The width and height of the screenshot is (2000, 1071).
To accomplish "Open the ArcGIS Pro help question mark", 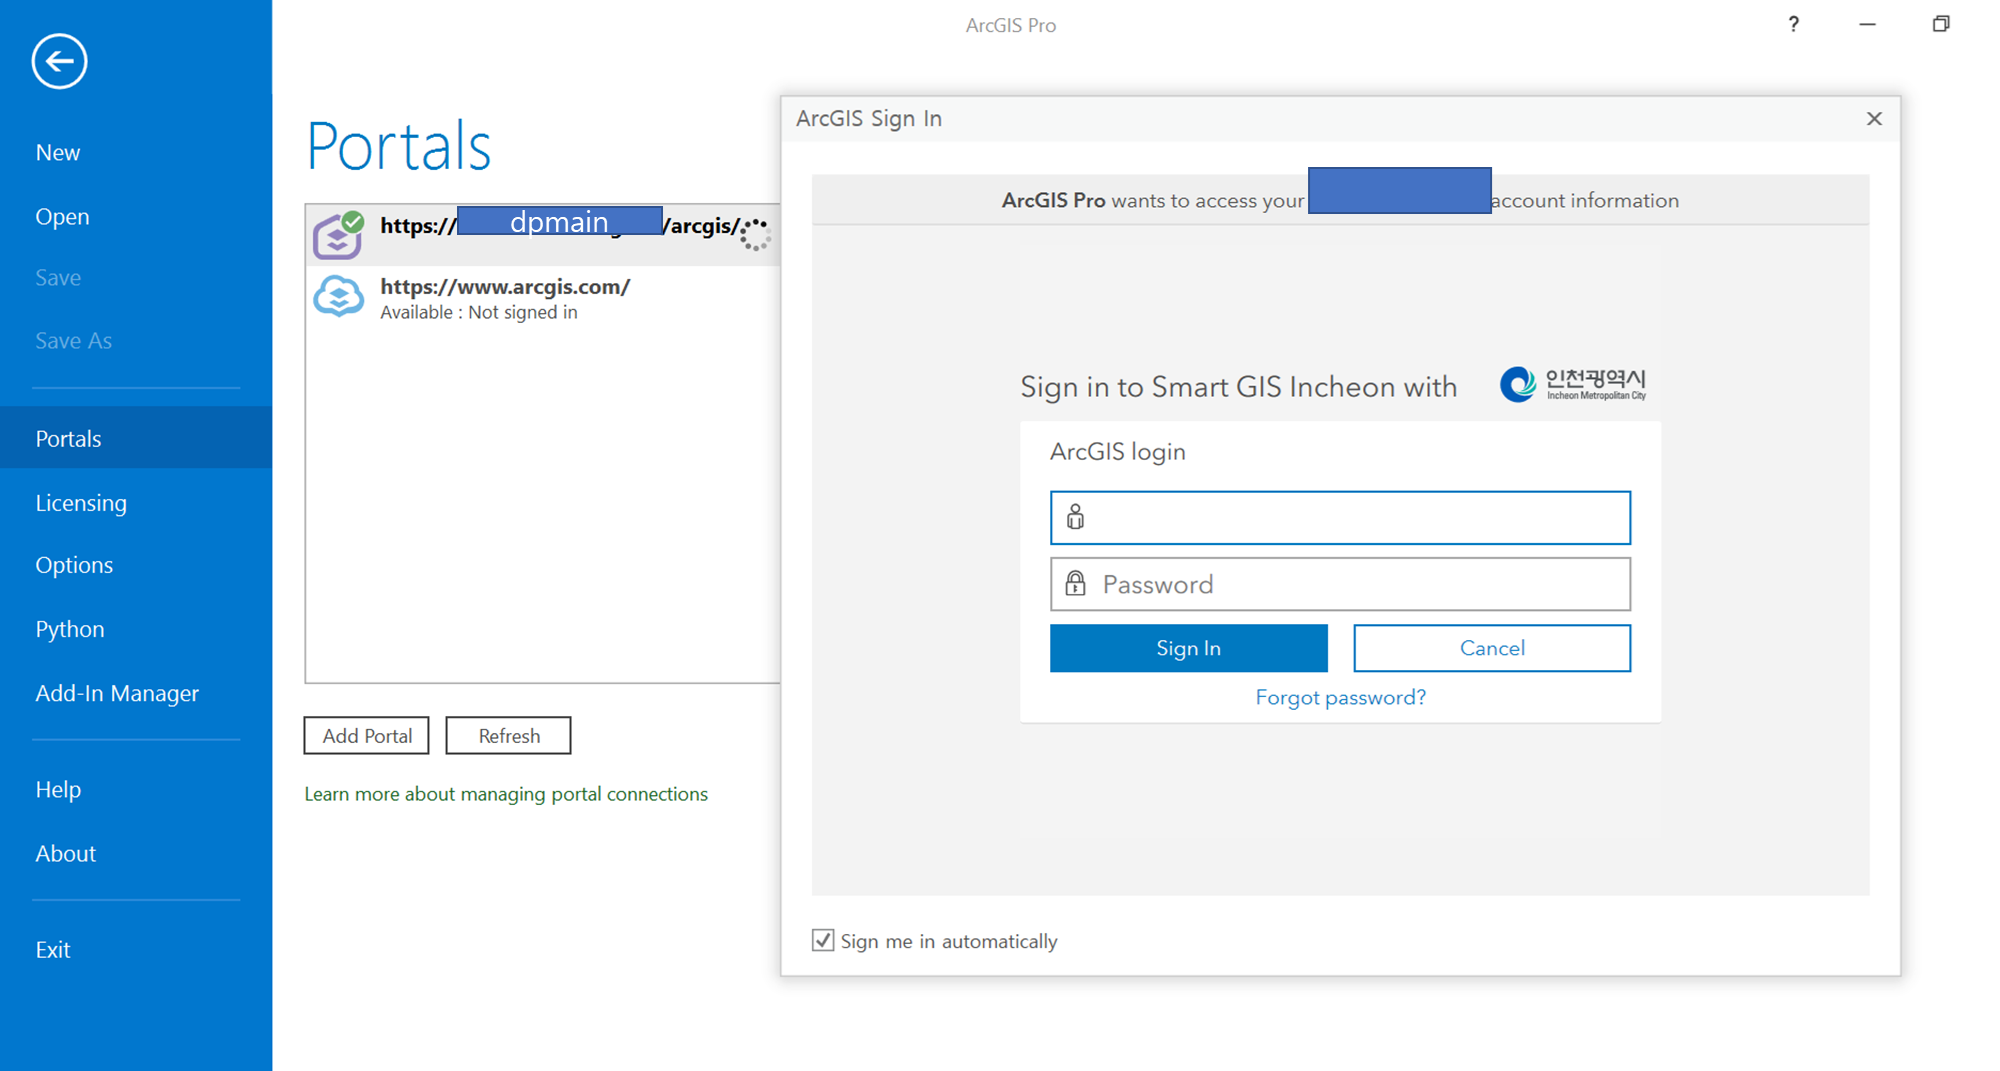I will click(x=1794, y=24).
